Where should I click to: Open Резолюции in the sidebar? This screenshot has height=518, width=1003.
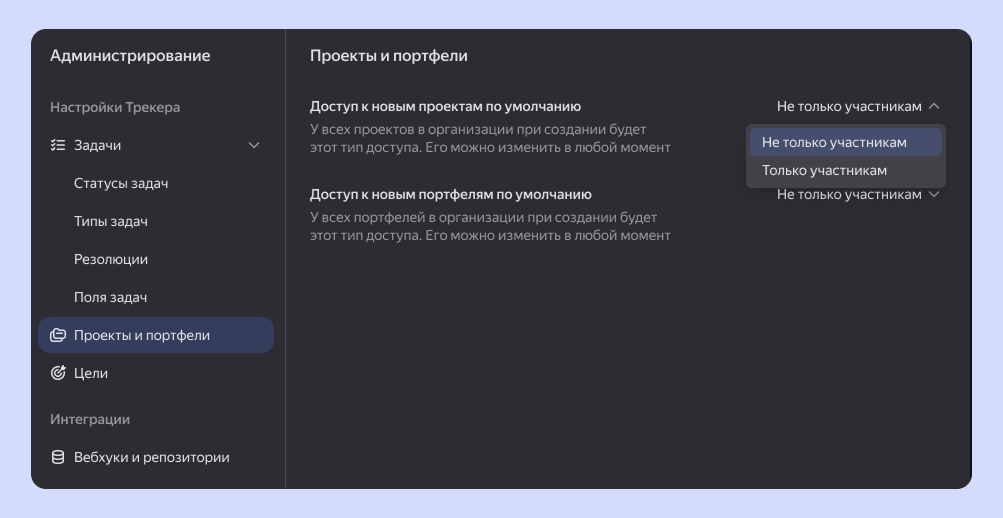click(111, 259)
